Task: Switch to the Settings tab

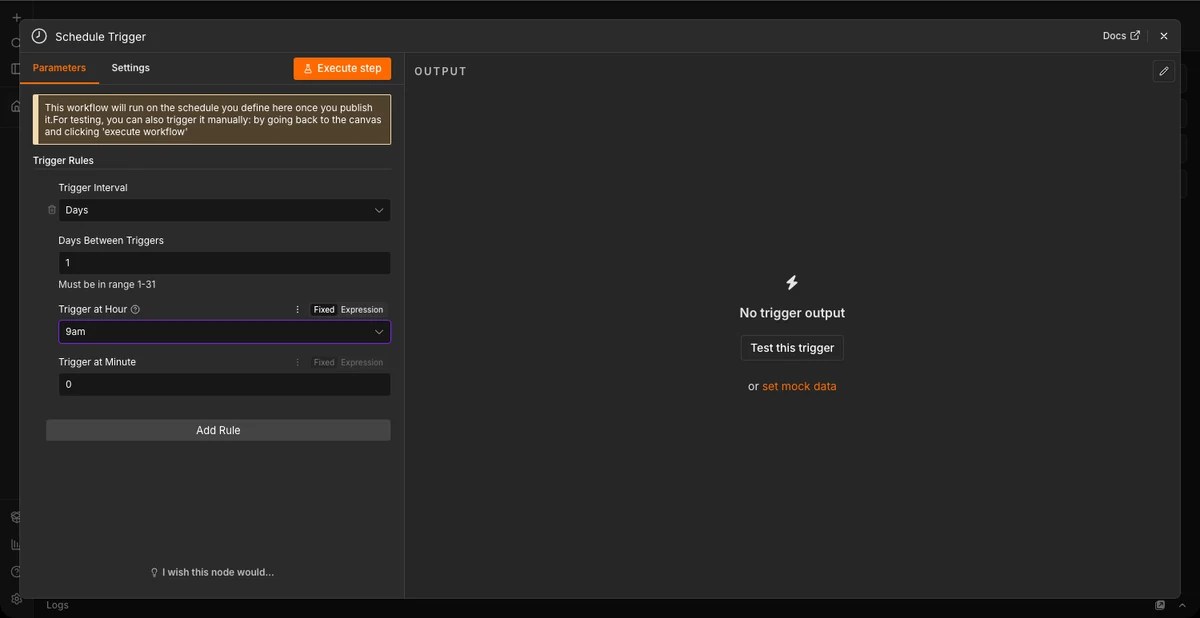Action: click(x=130, y=68)
